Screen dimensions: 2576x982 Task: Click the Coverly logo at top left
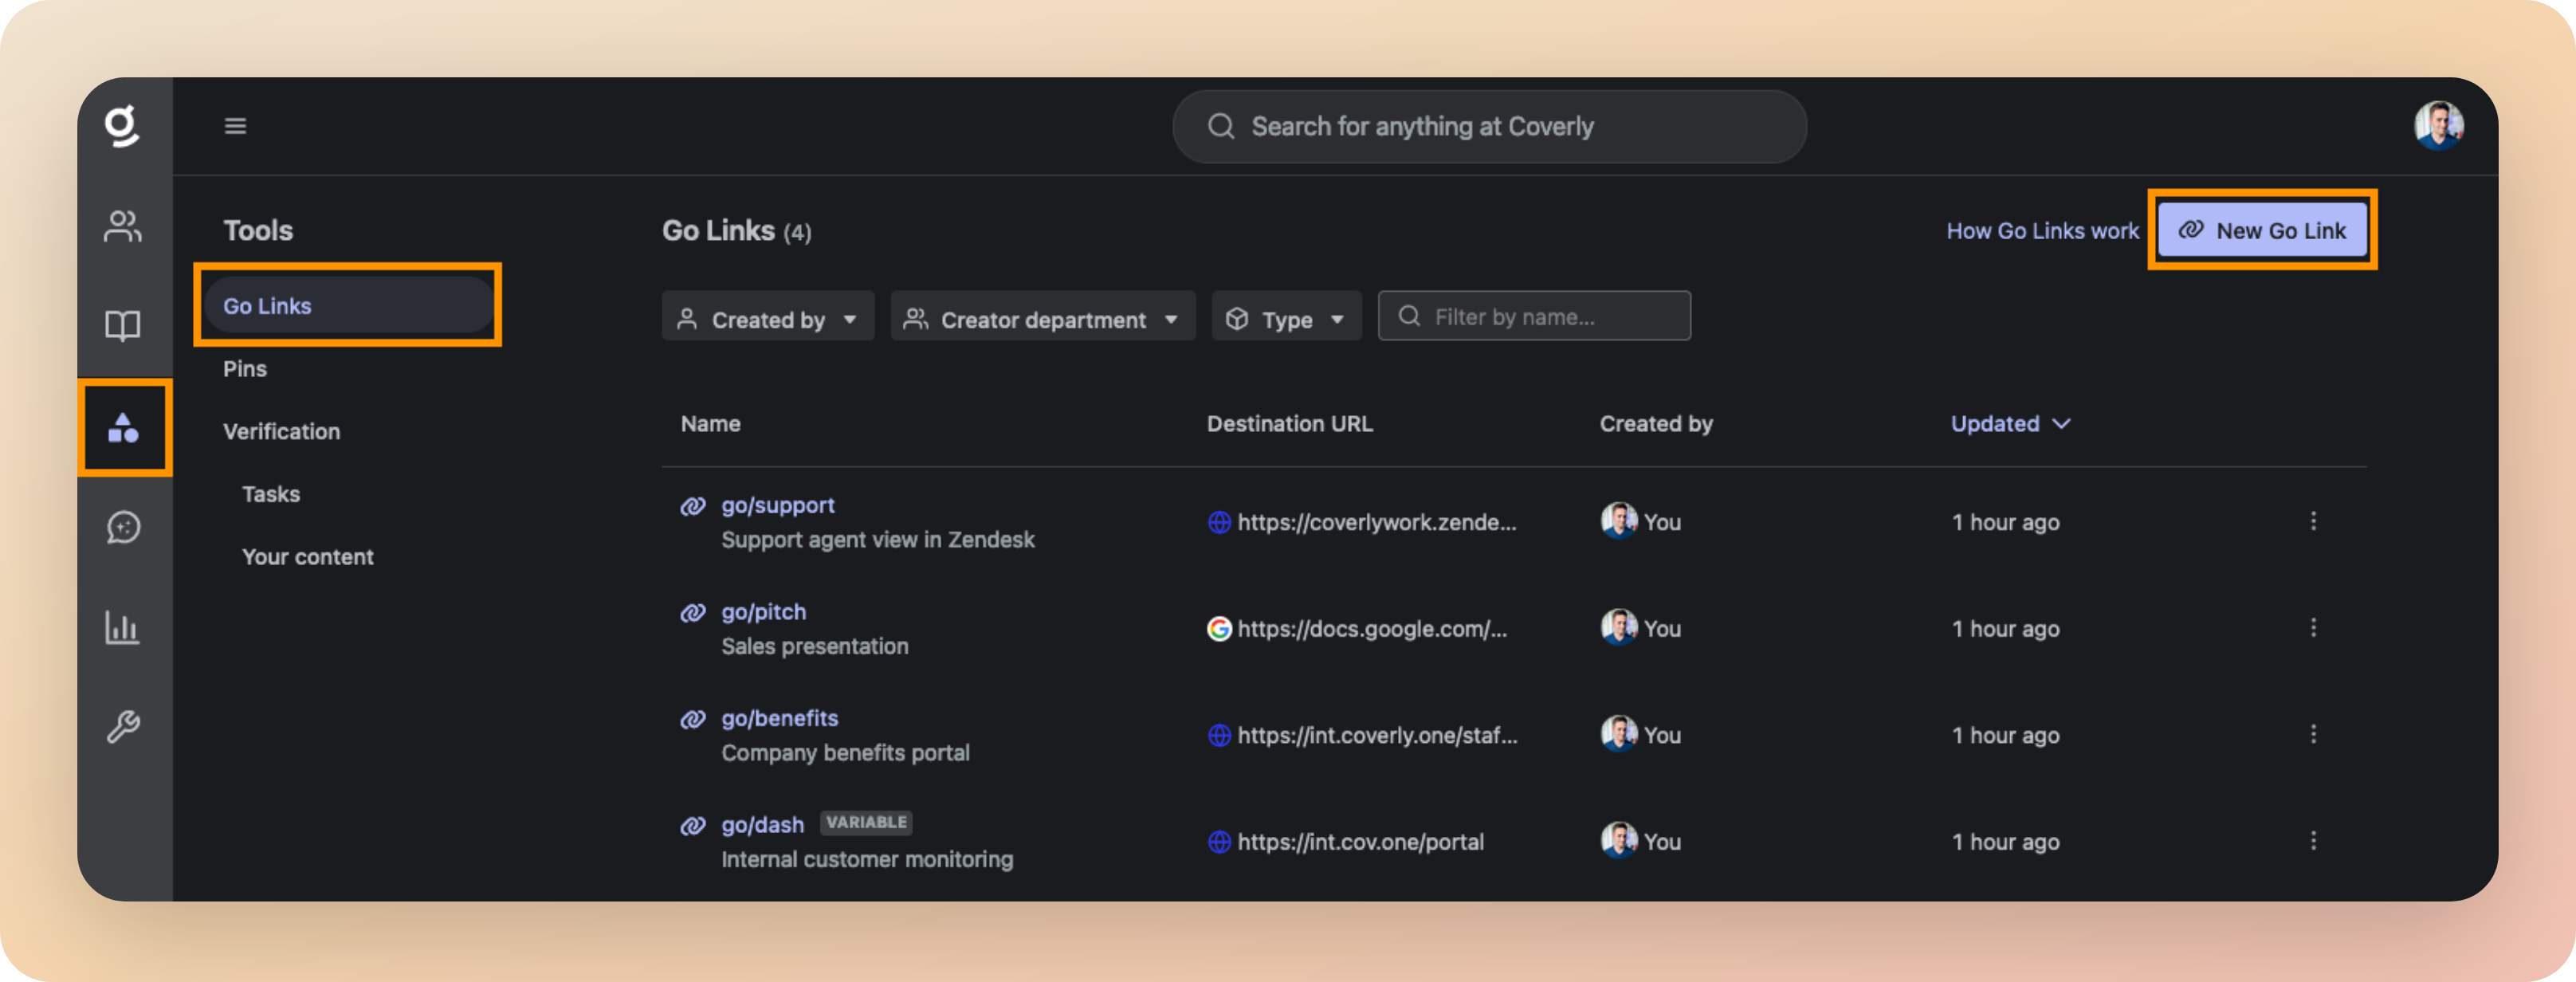click(x=124, y=125)
